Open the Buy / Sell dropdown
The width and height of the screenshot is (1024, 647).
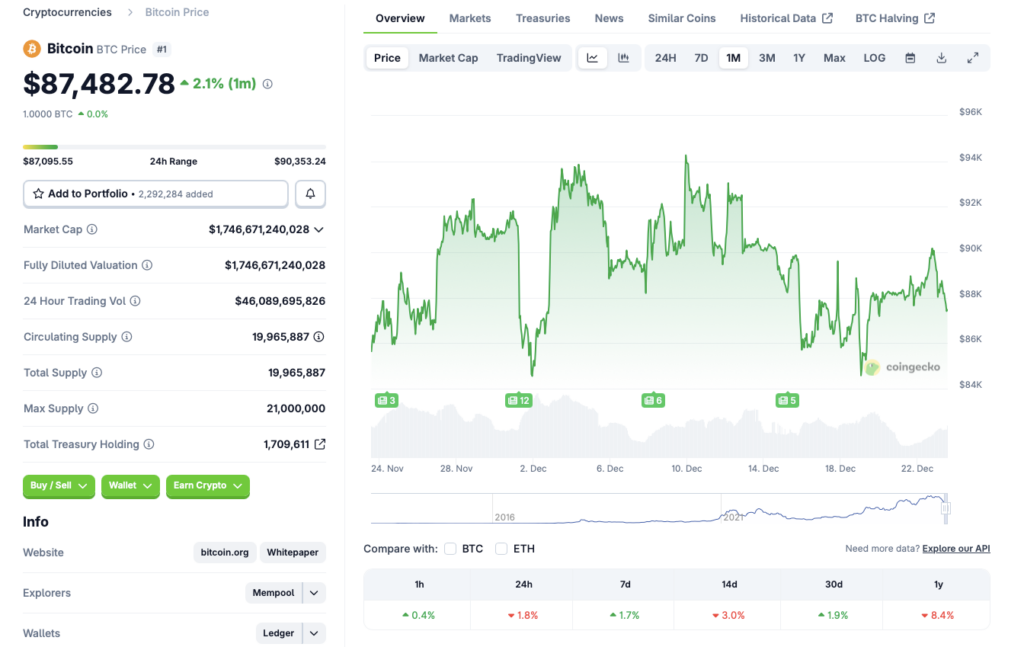pos(58,486)
